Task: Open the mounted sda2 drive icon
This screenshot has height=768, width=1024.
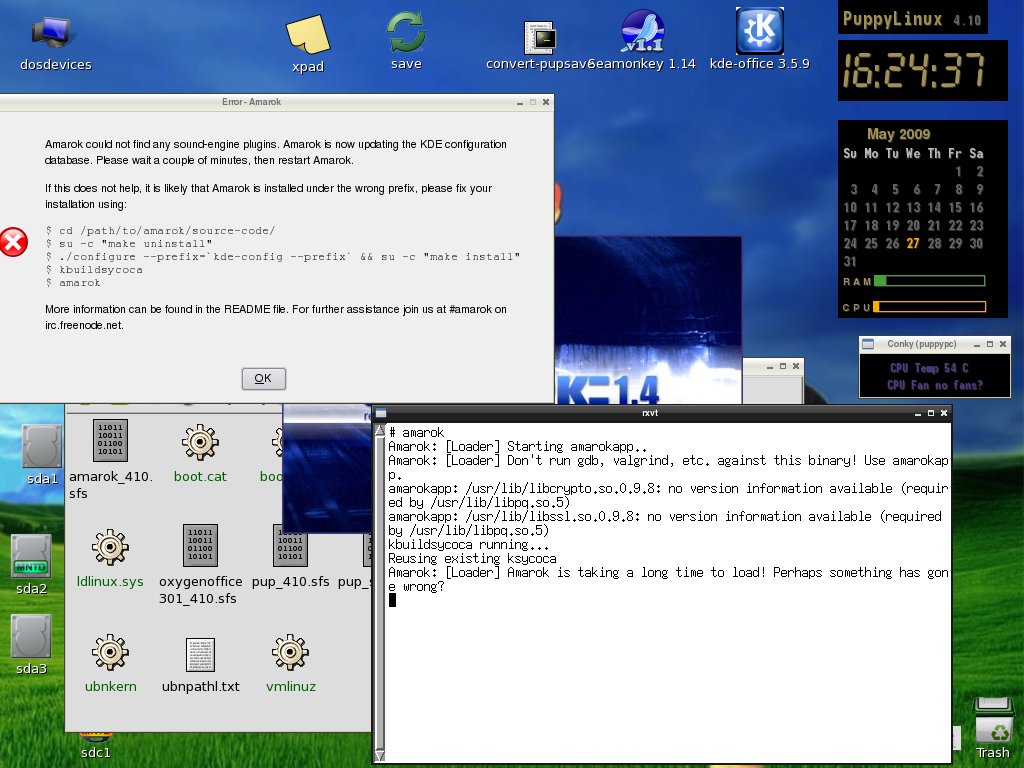Action: [x=31, y=556]
